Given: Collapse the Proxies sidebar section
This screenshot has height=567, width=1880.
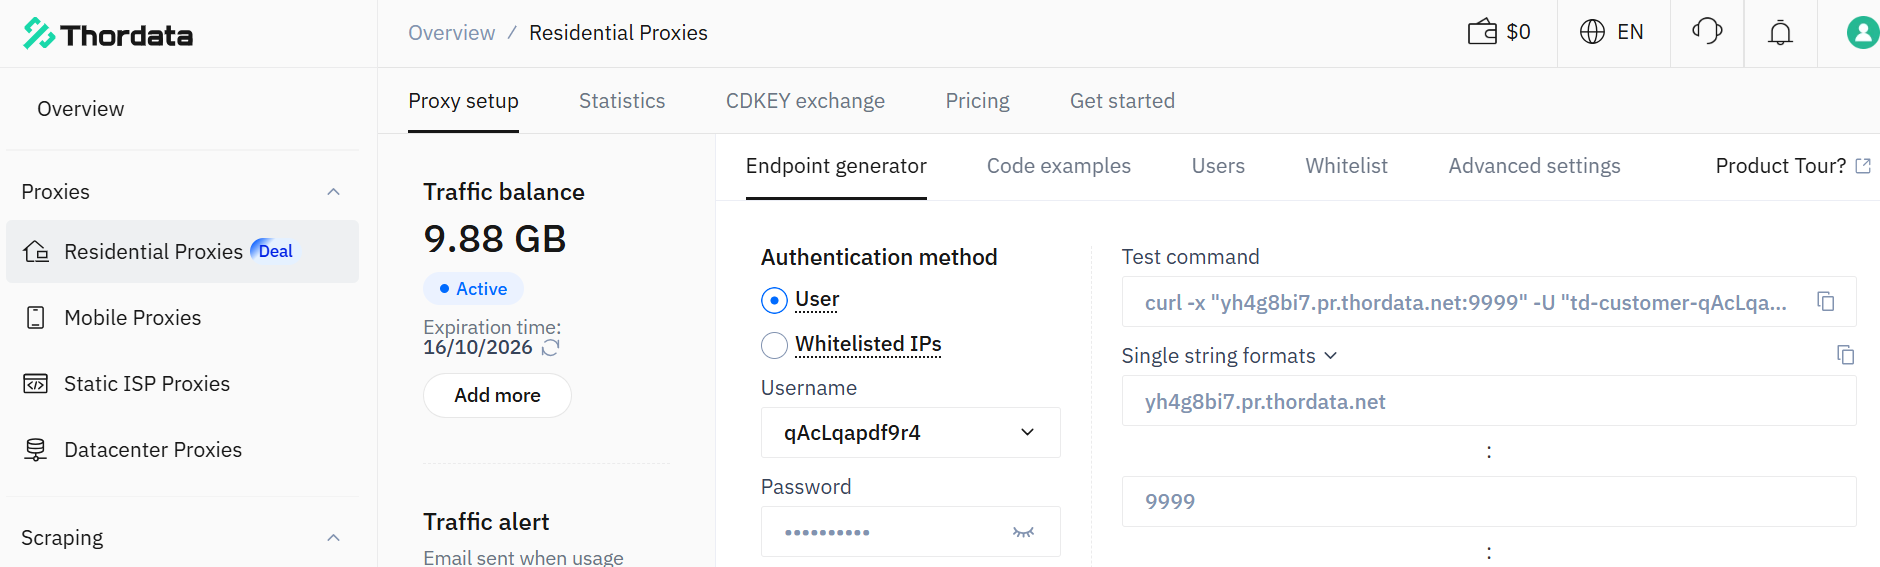Looking at the screenshot, I should [x=334, y=192].
